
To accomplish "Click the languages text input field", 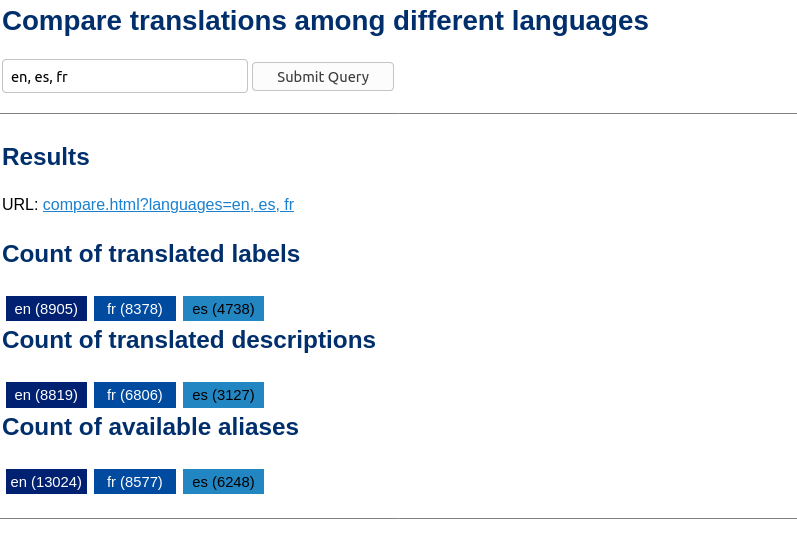I will [x=125, y=76].
